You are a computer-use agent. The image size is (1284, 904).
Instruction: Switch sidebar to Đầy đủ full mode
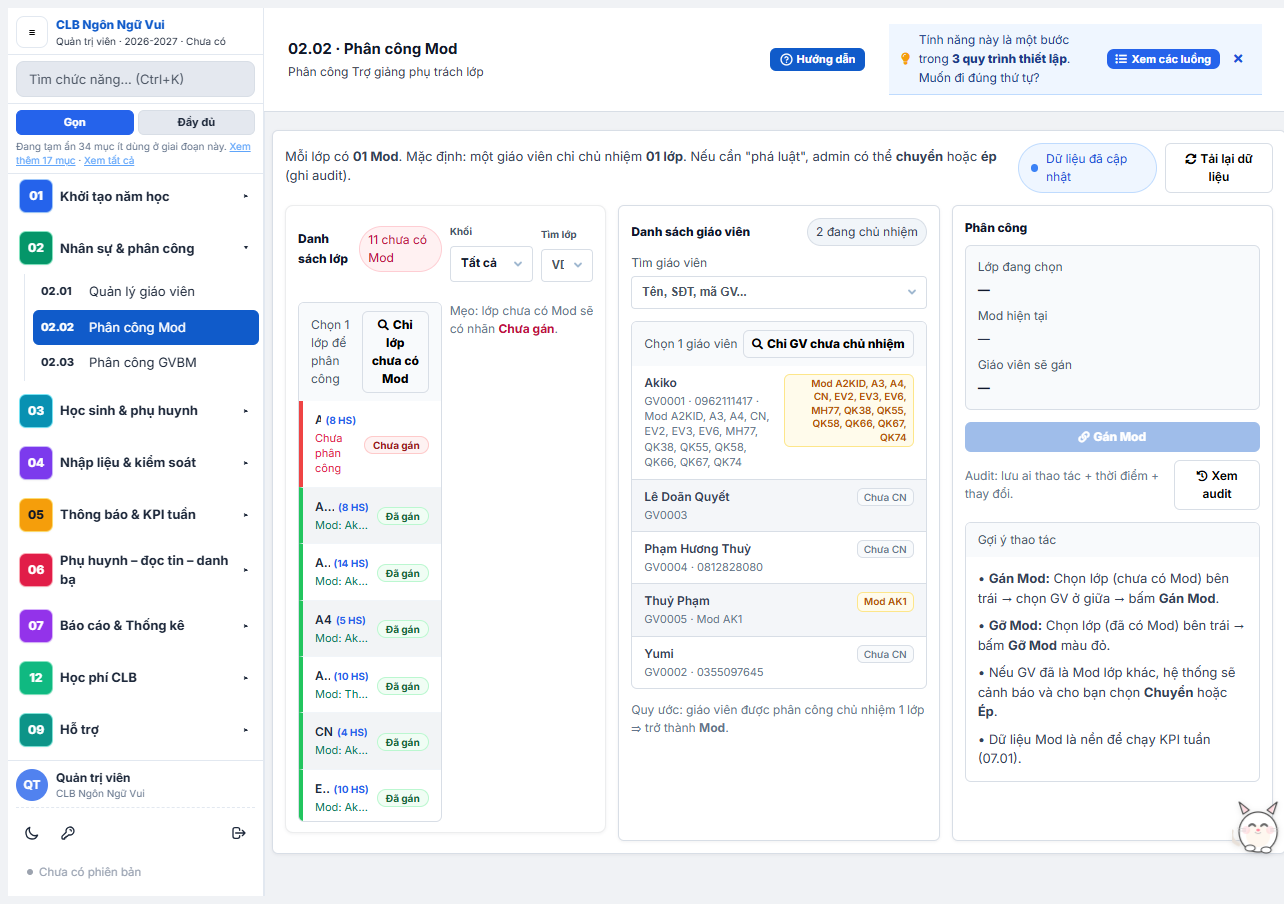[196, 122]
